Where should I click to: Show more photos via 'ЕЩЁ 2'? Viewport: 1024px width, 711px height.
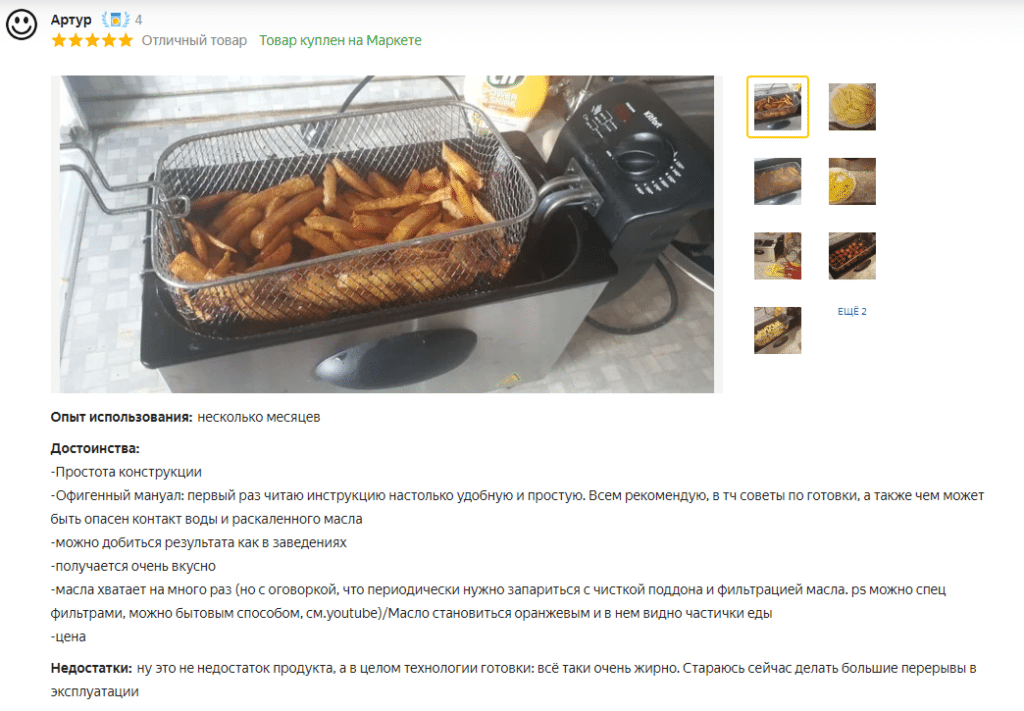point(852,311)
